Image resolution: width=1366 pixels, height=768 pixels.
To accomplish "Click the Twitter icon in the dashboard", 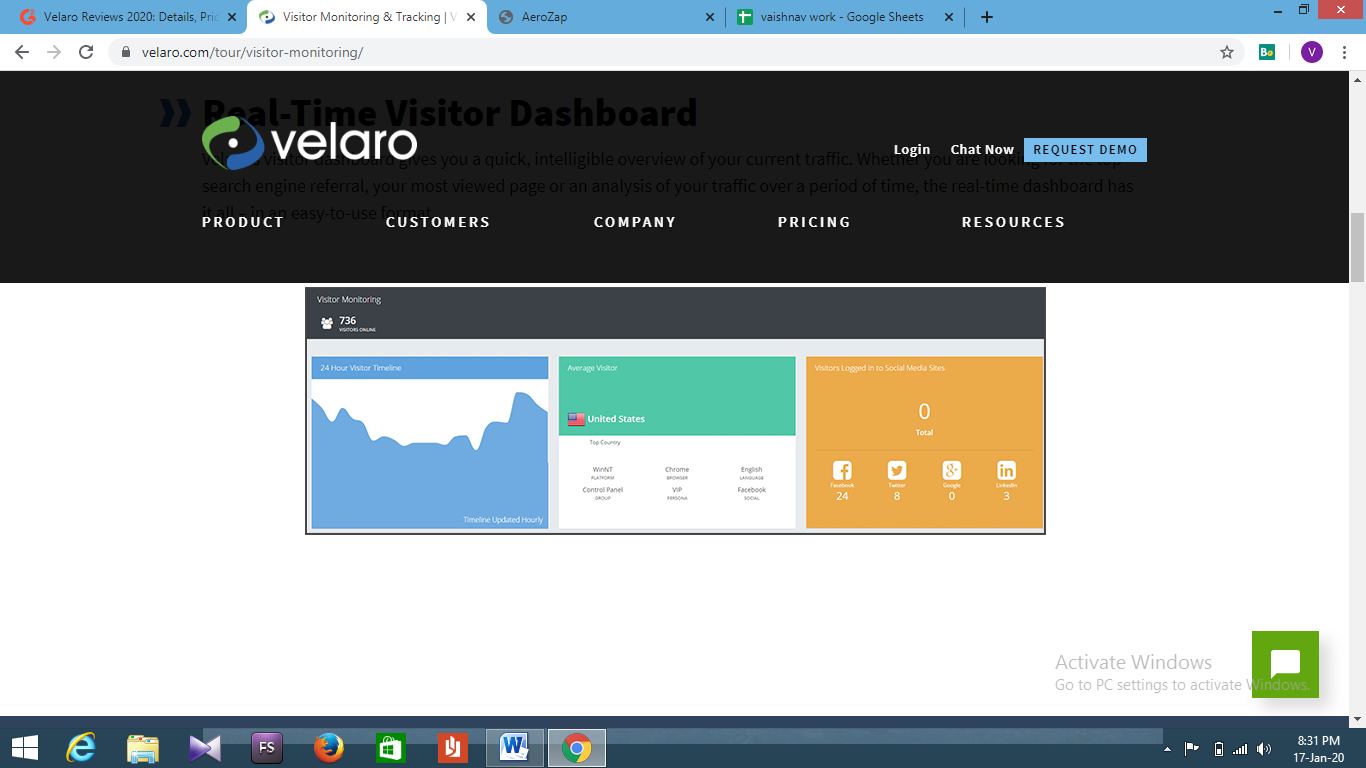I will (897, 470).
